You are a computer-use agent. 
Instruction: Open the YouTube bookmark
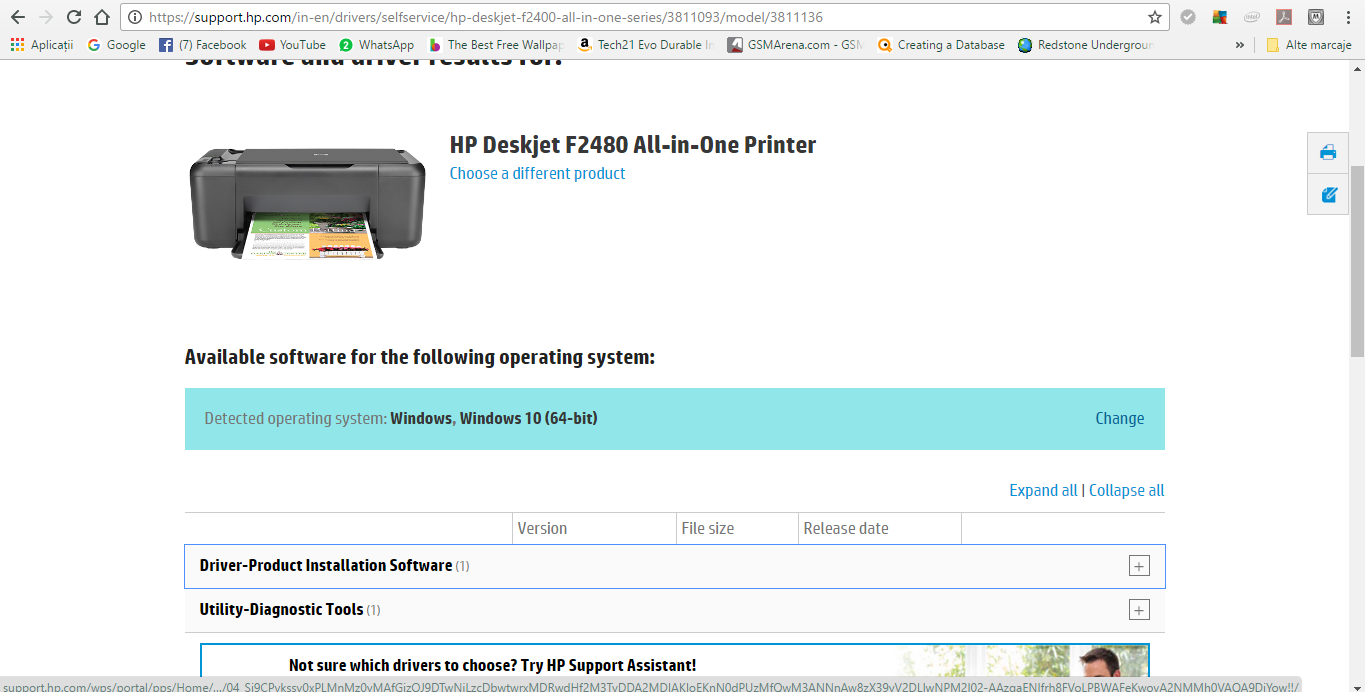pos(293,45)
